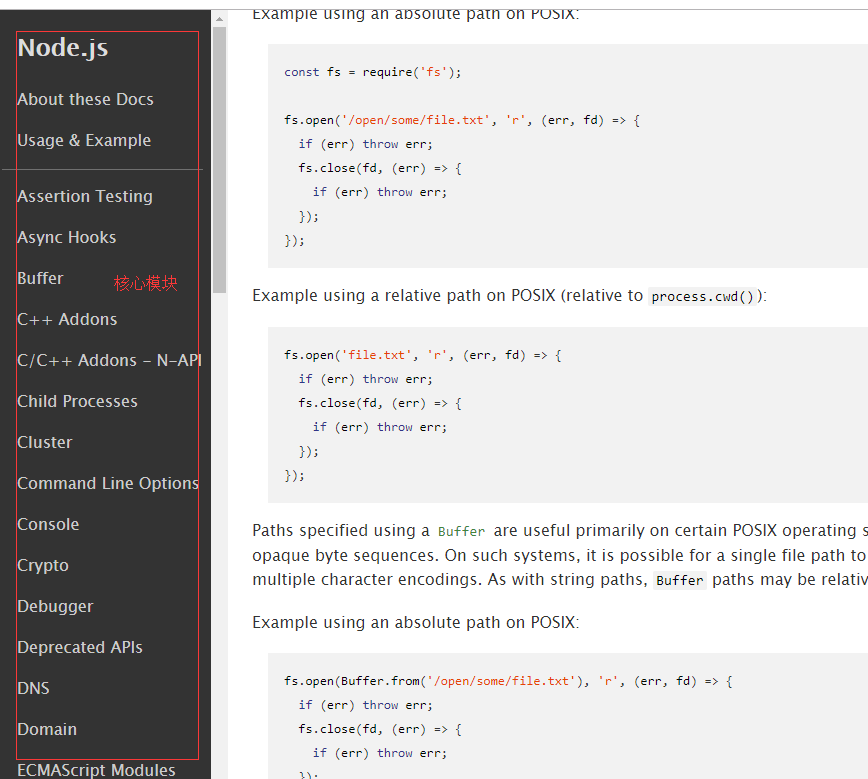The image size is (868, 779).
Task: Click the inline Buffer code before 'paths may be'
Action: pos(680,580)
